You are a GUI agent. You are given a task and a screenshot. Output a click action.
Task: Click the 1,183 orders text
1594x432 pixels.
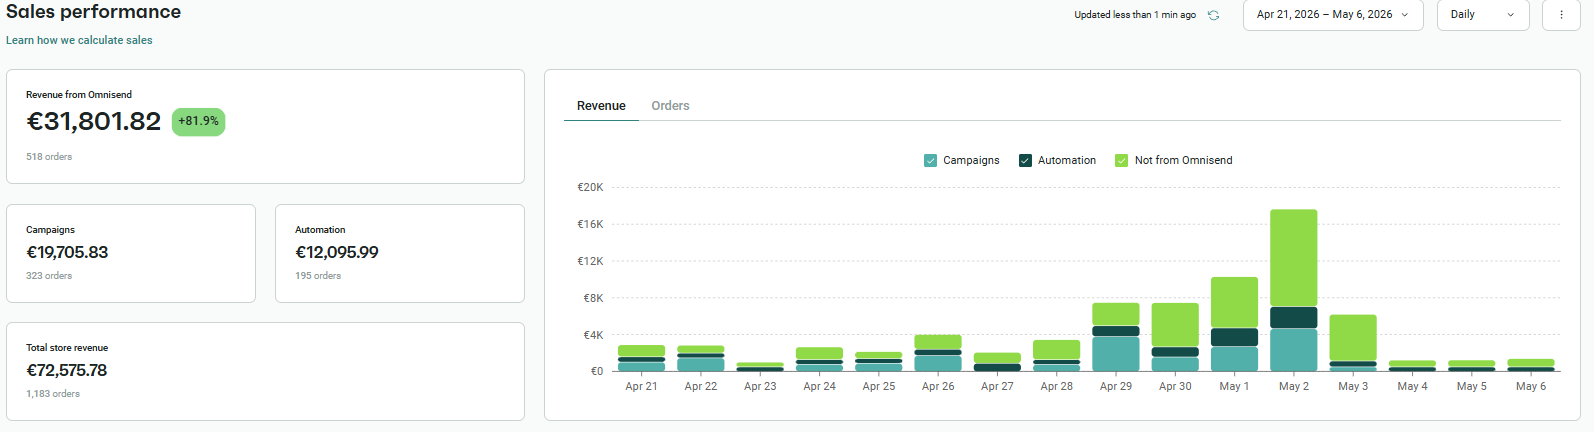pyautogui.click(x=53, y=394)
